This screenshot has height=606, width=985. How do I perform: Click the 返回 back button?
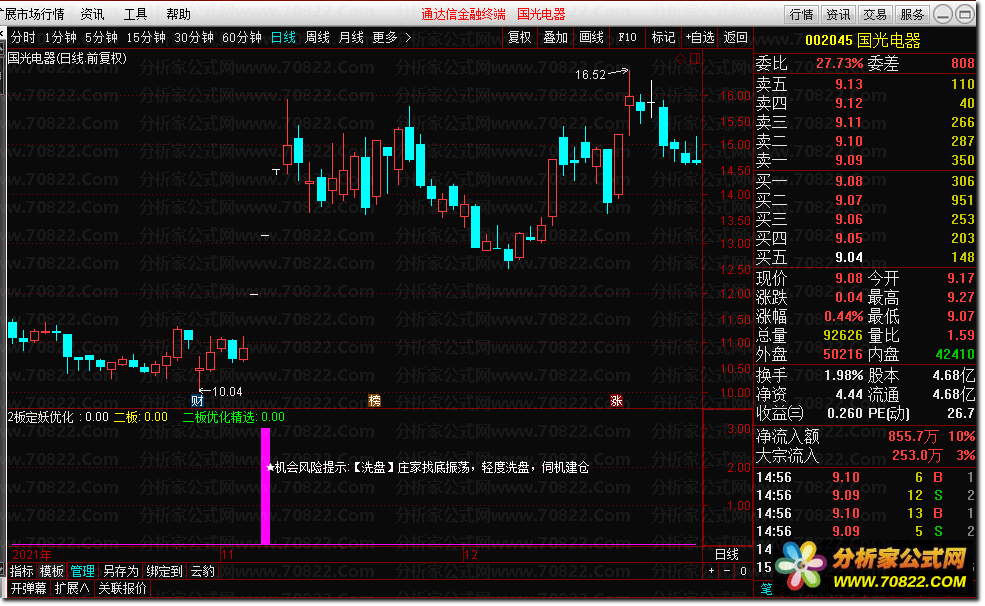pos(735,38)
